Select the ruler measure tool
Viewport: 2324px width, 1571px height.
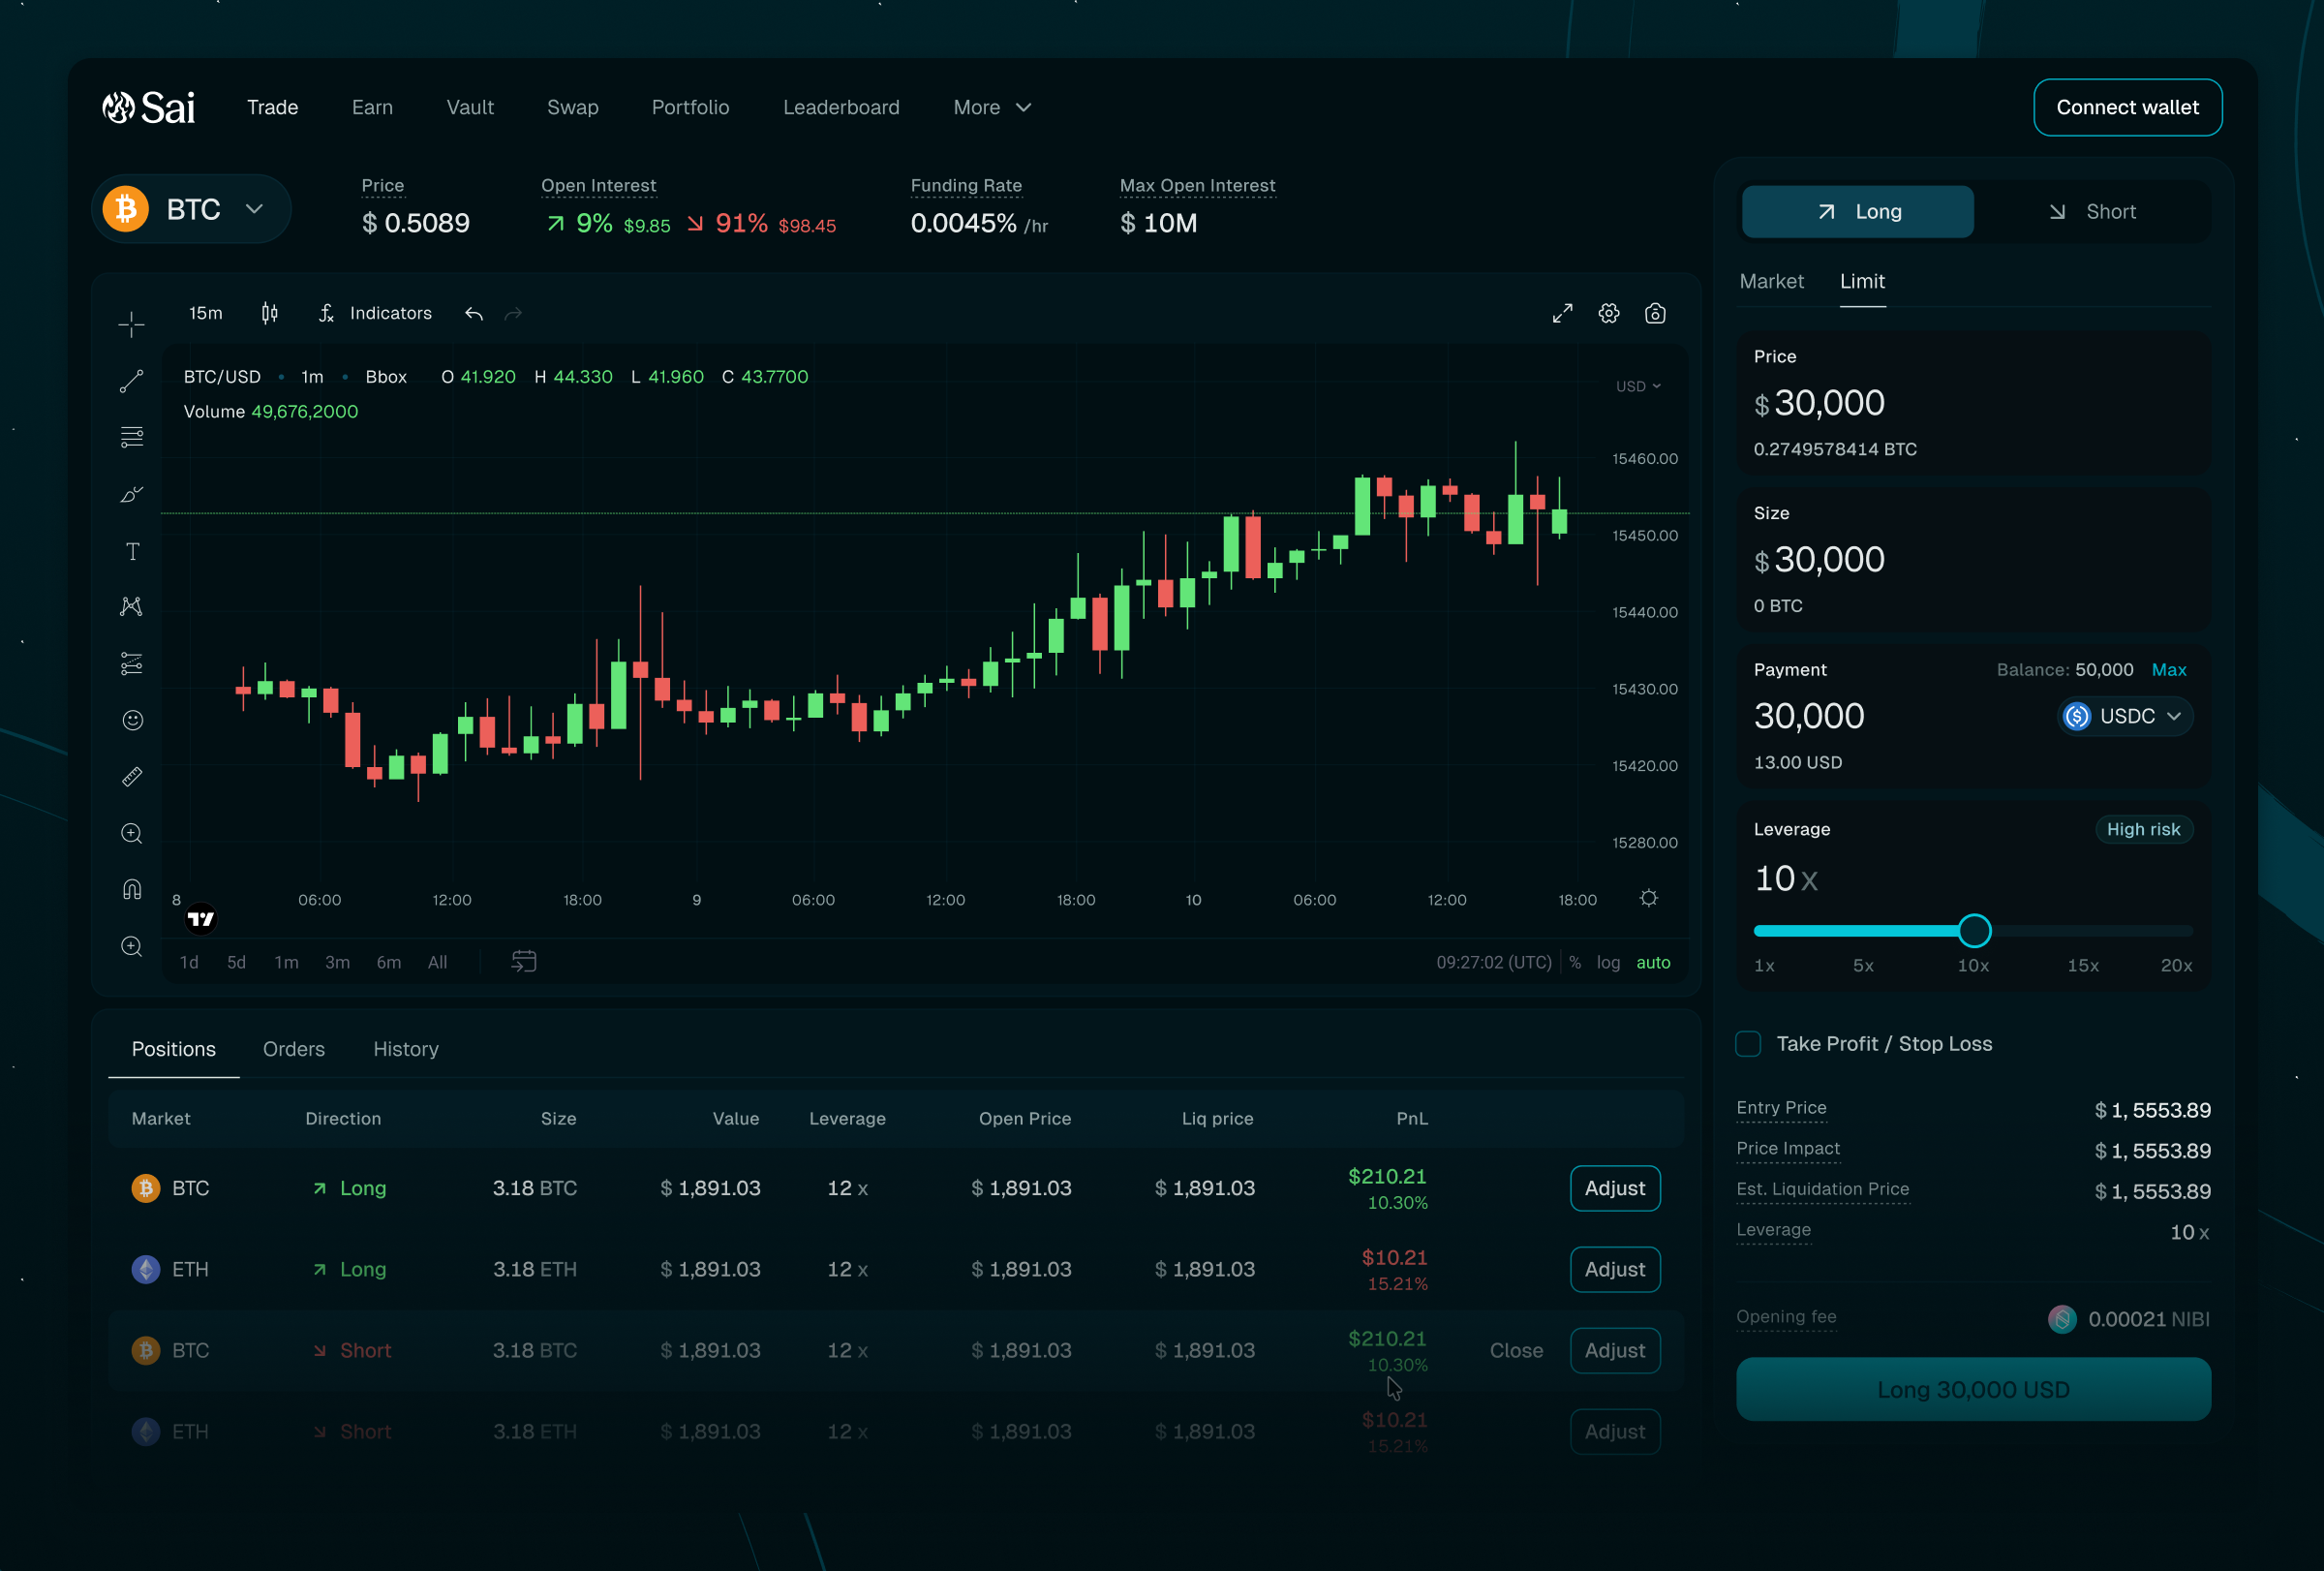132,777
